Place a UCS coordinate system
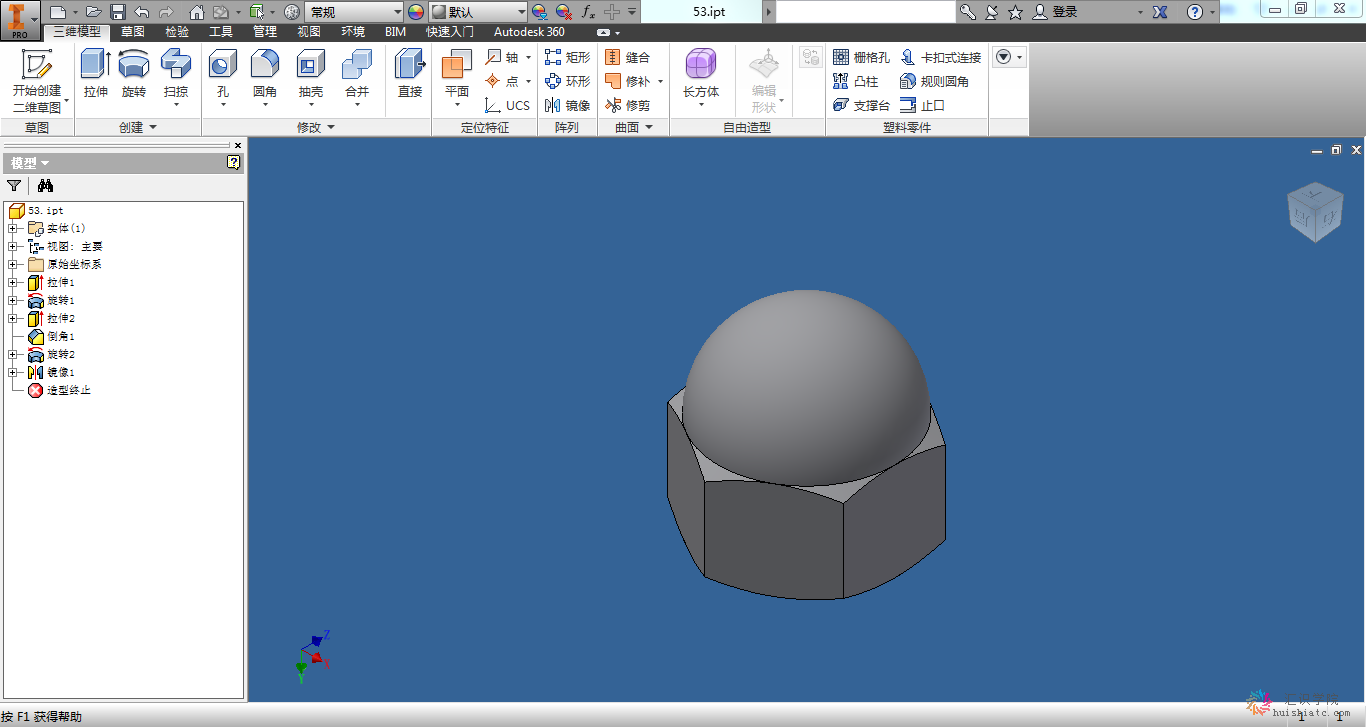 tap(508, 105)
